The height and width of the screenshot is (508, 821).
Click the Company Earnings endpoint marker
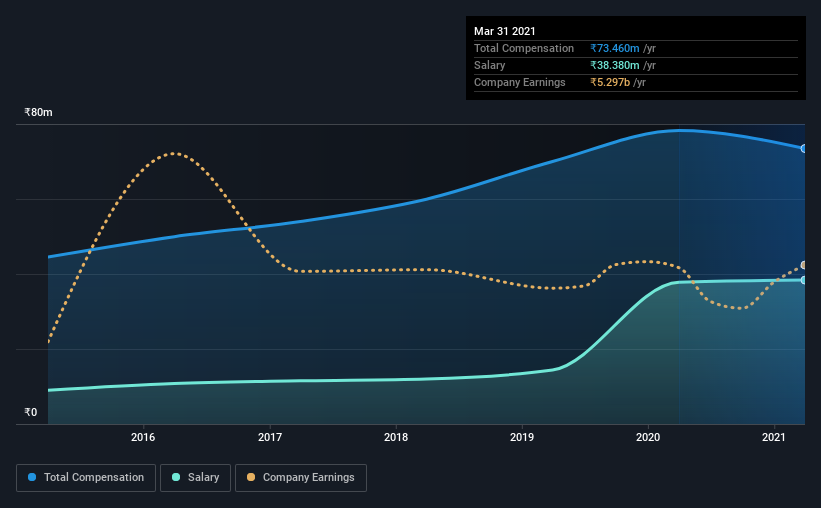tap(804, 266)
